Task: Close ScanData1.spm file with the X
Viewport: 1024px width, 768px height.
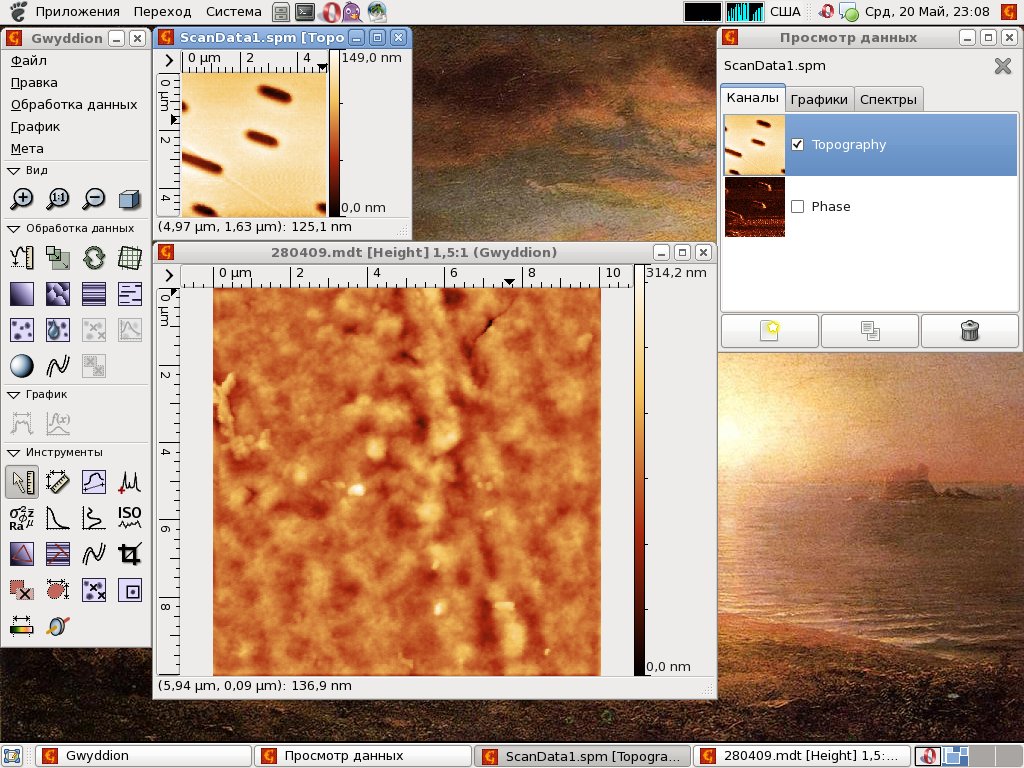Action: click(x=1002, y=66)
